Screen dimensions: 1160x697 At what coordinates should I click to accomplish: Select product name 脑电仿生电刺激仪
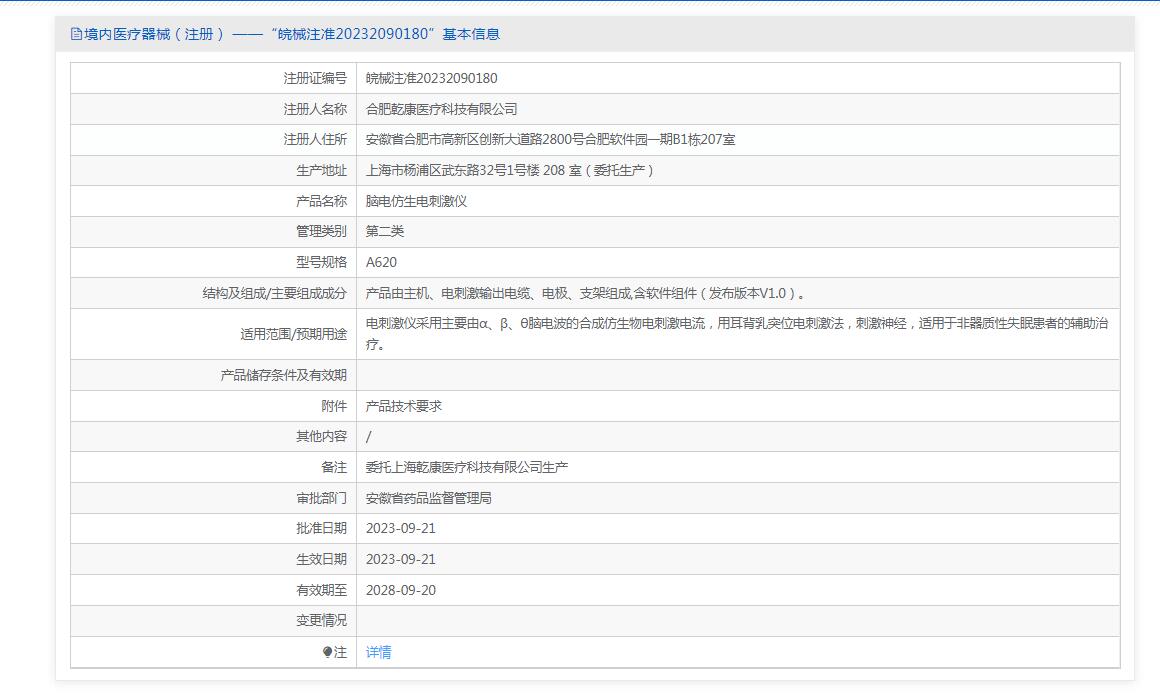(416, 201)
